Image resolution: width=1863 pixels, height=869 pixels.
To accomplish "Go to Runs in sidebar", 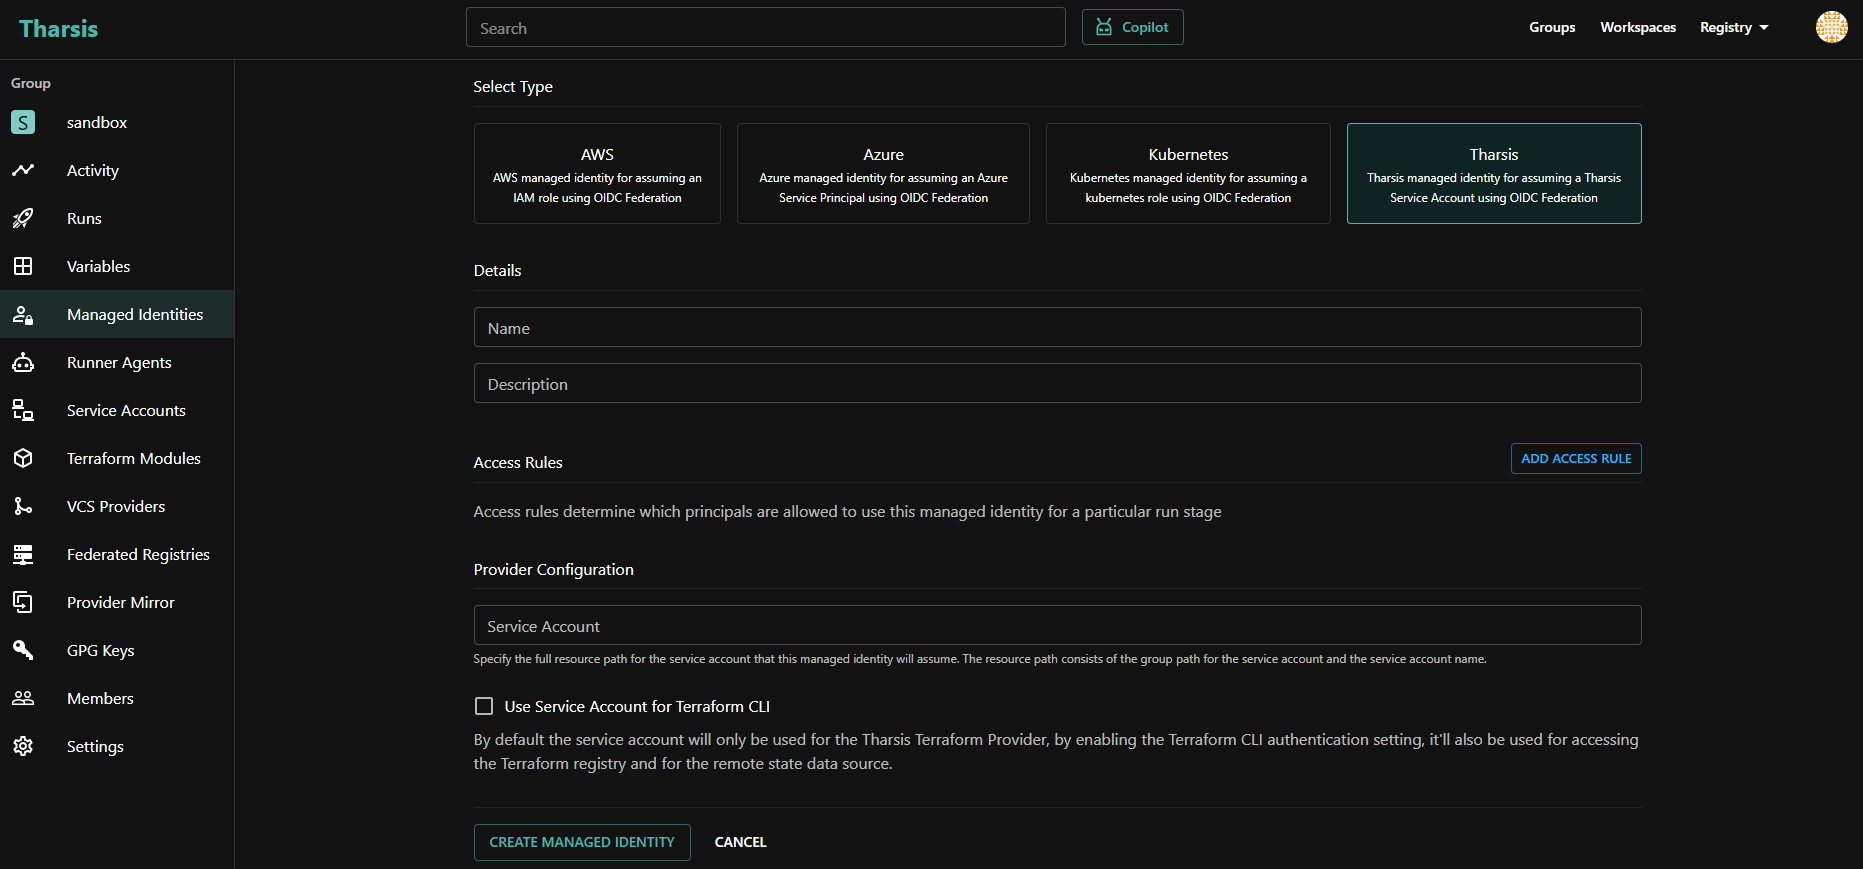I will (x=117, y=218).
